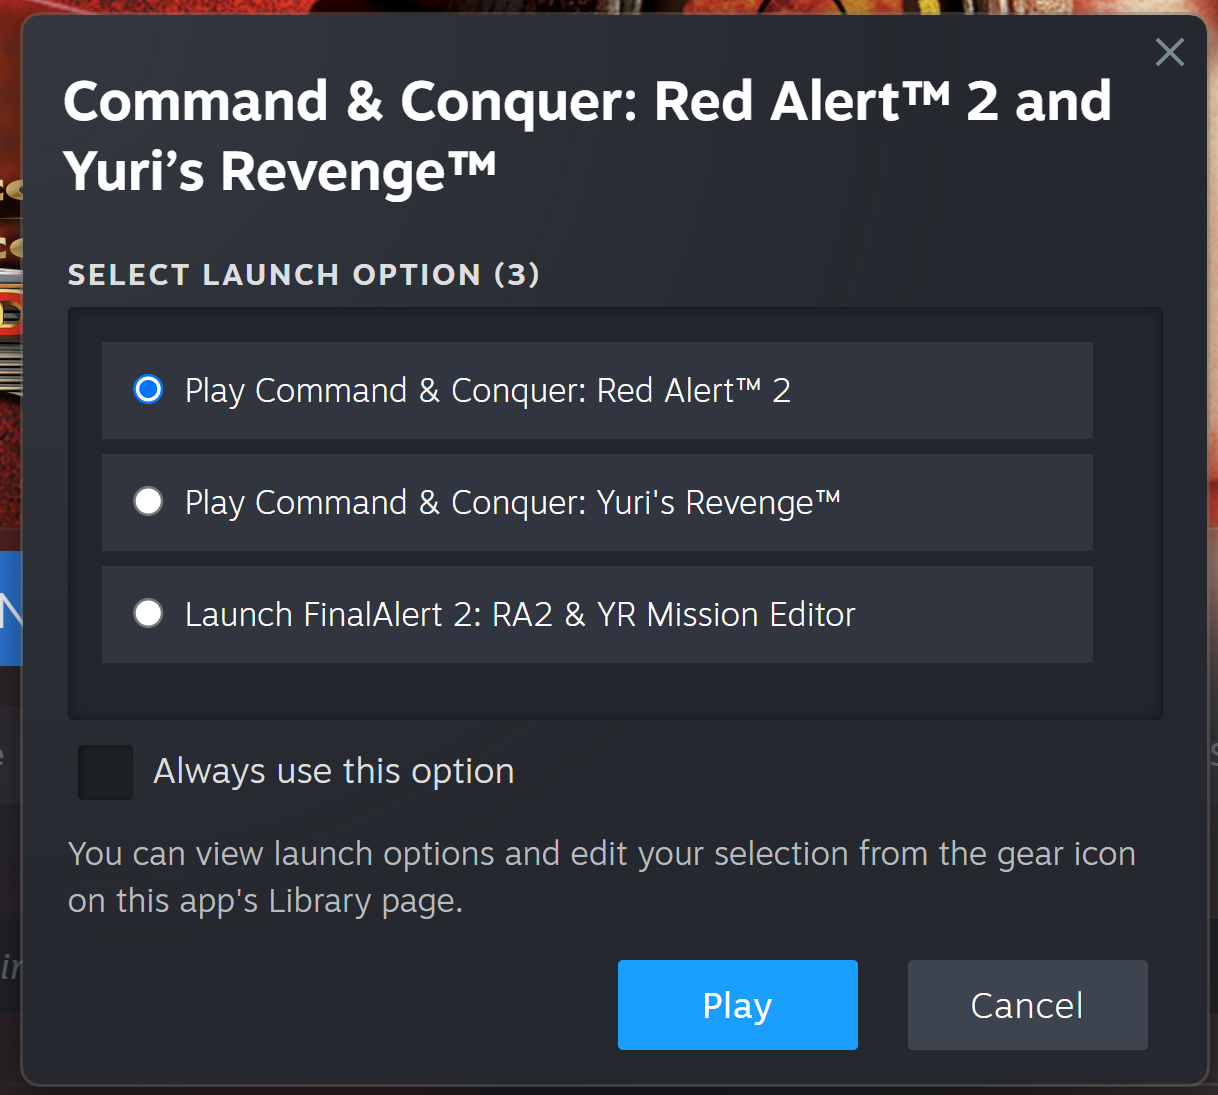Select the Red Alert 2 radio button
The height and width of the screenshot is (1095, 1218).
click(x=148, y=389)
